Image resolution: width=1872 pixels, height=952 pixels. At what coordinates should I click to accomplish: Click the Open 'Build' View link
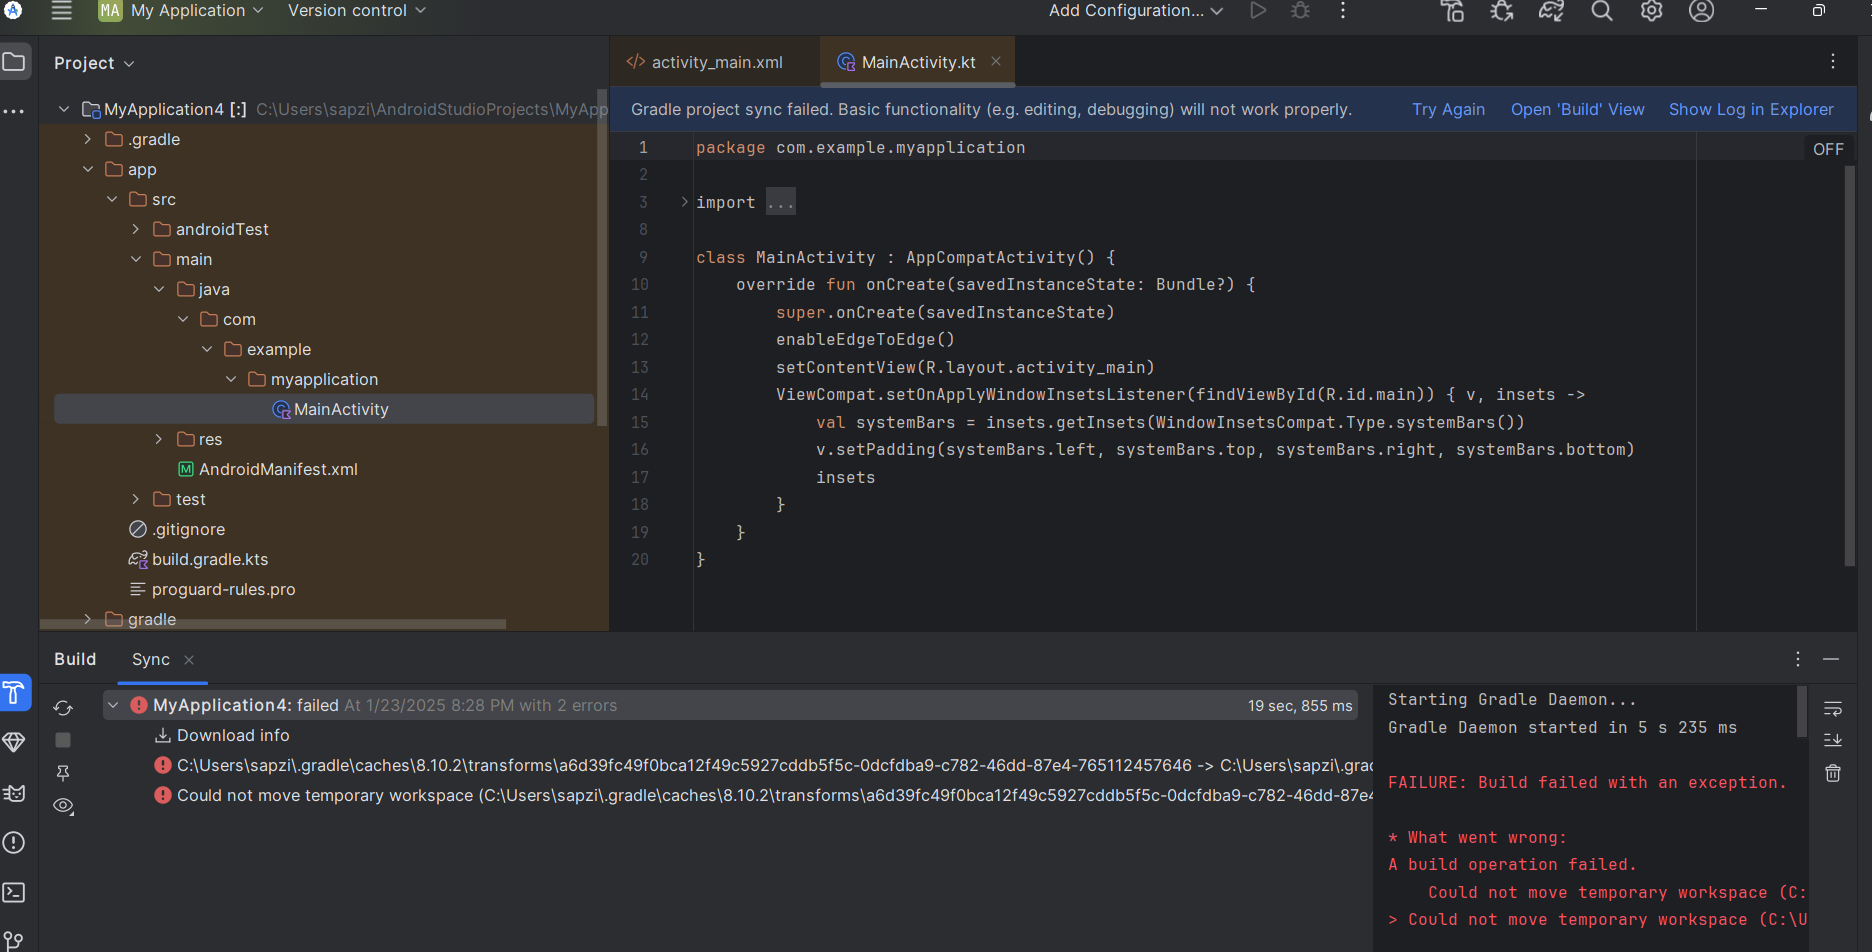[1577, 109]
